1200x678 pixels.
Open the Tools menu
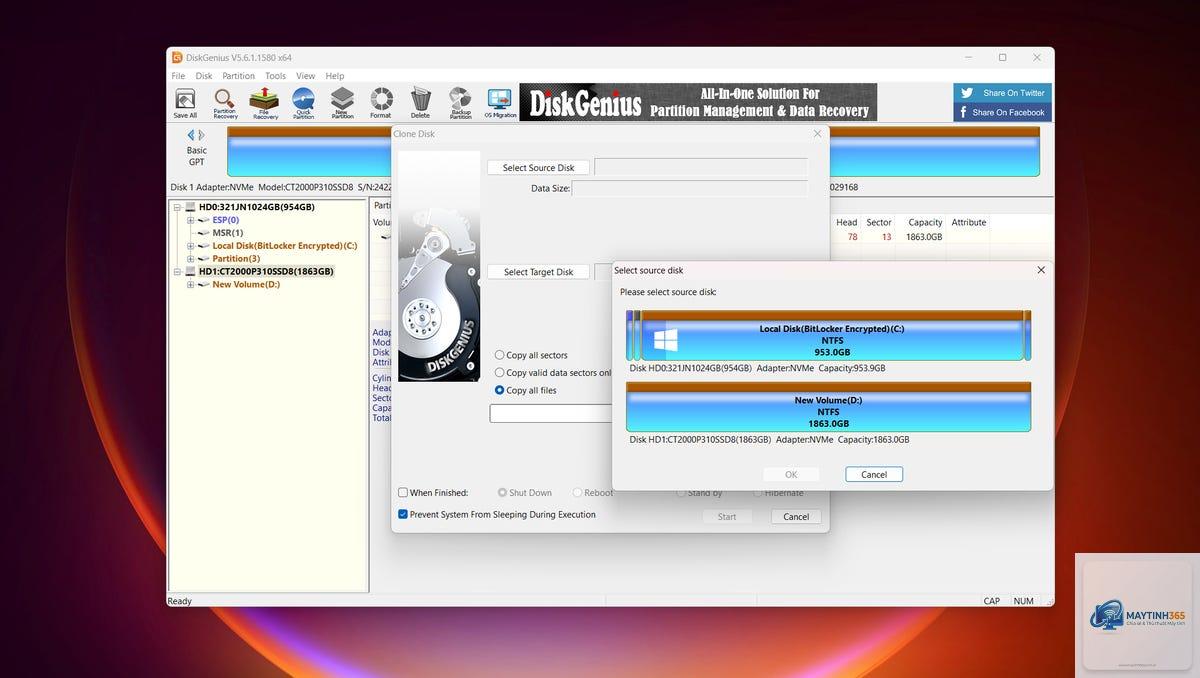[x=275, y=76]
